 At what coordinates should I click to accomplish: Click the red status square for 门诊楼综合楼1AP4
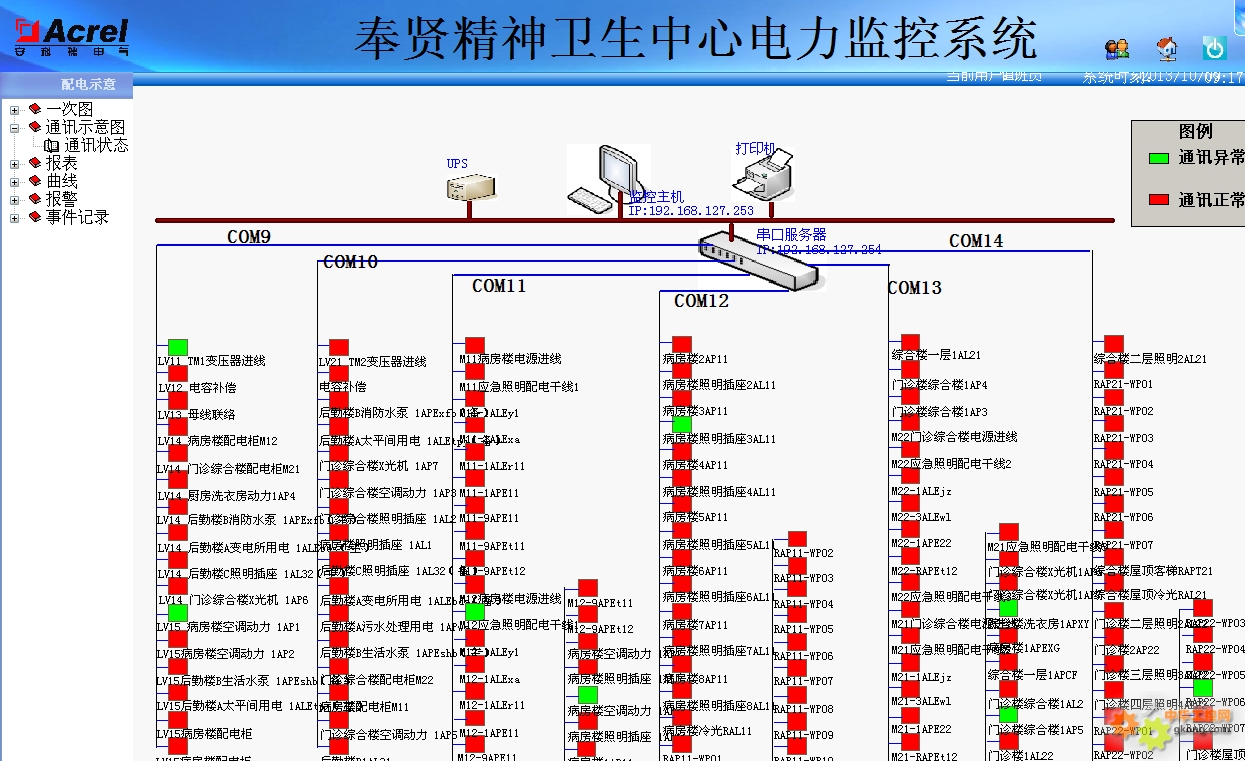click(910, 371)
